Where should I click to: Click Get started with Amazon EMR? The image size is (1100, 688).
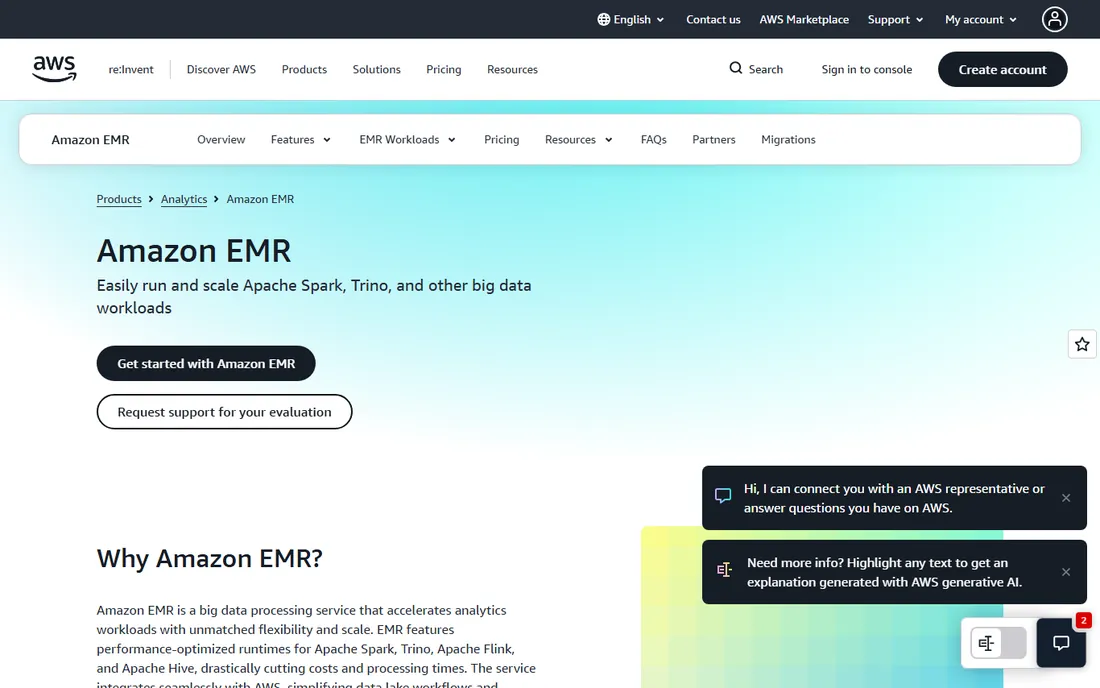(x=206, y=363)
